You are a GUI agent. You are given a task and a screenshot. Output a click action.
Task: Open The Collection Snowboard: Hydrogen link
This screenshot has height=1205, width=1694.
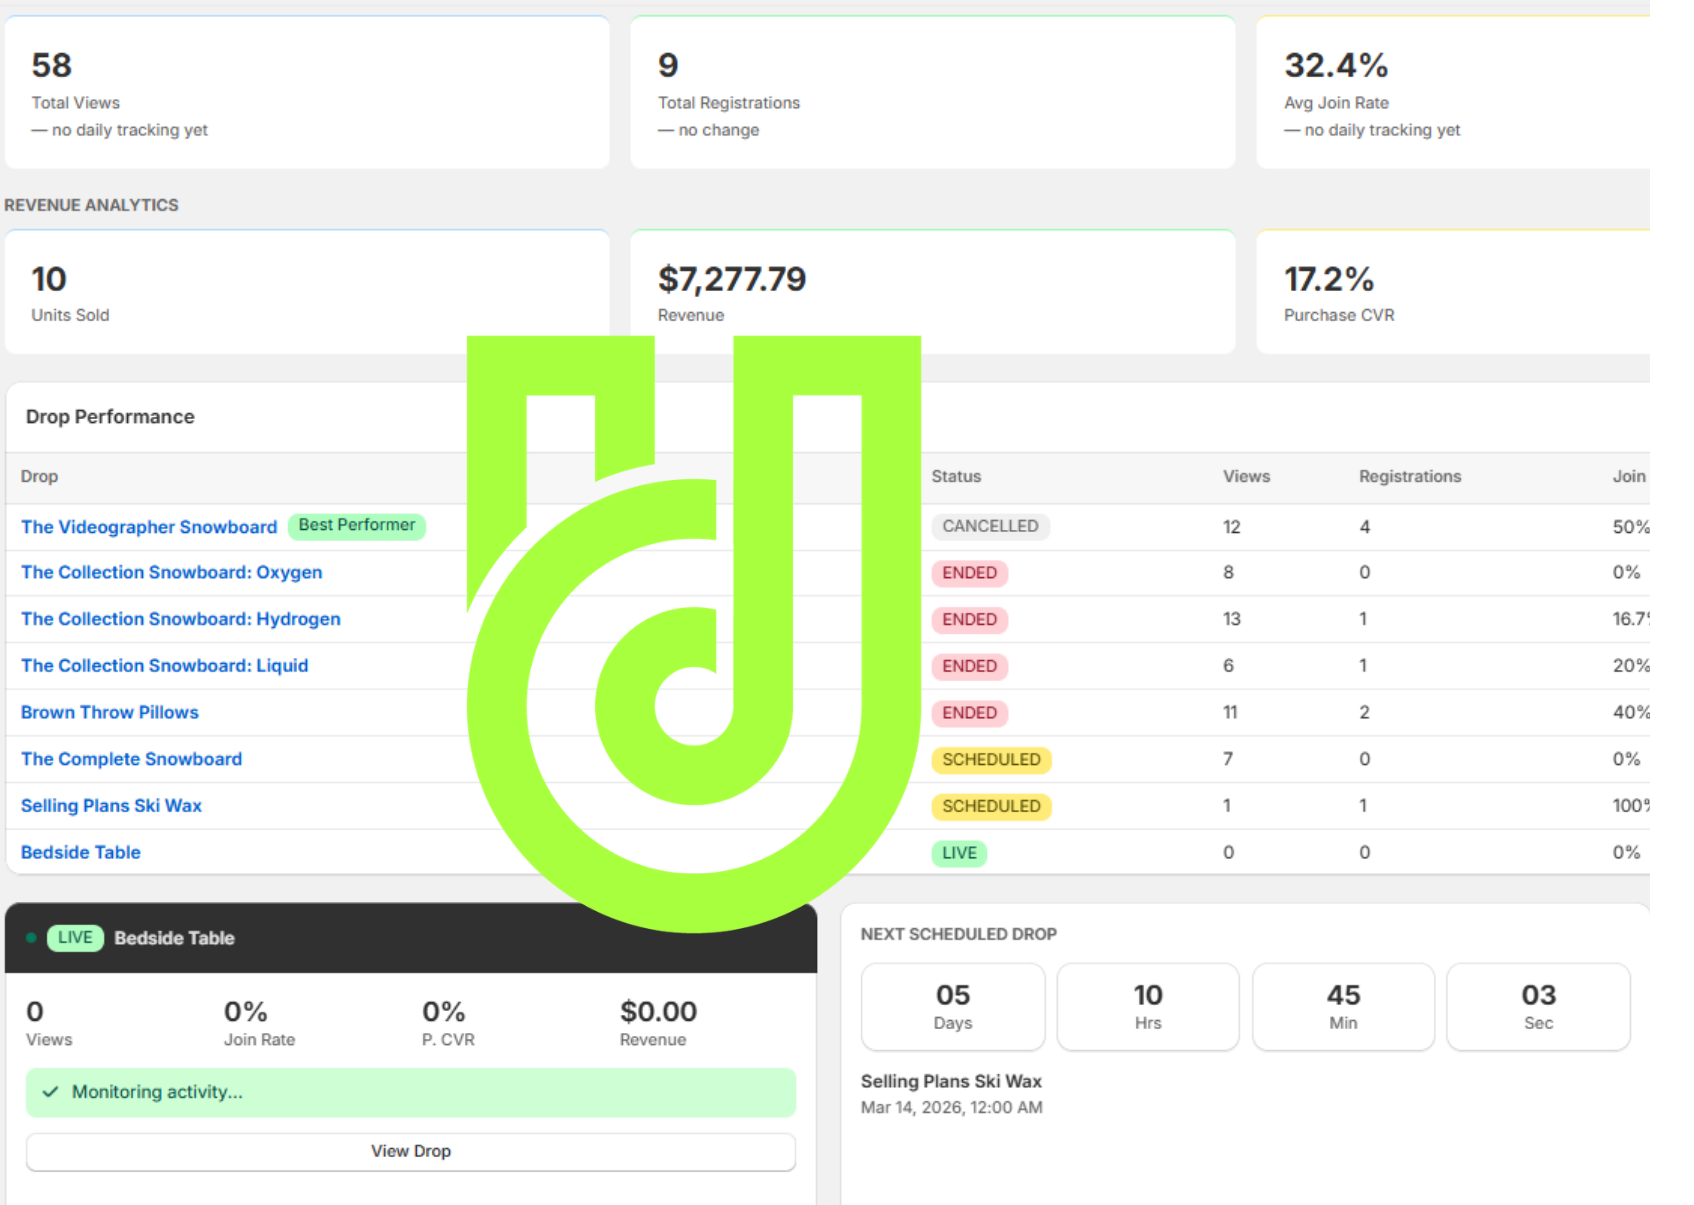(181, 619)
